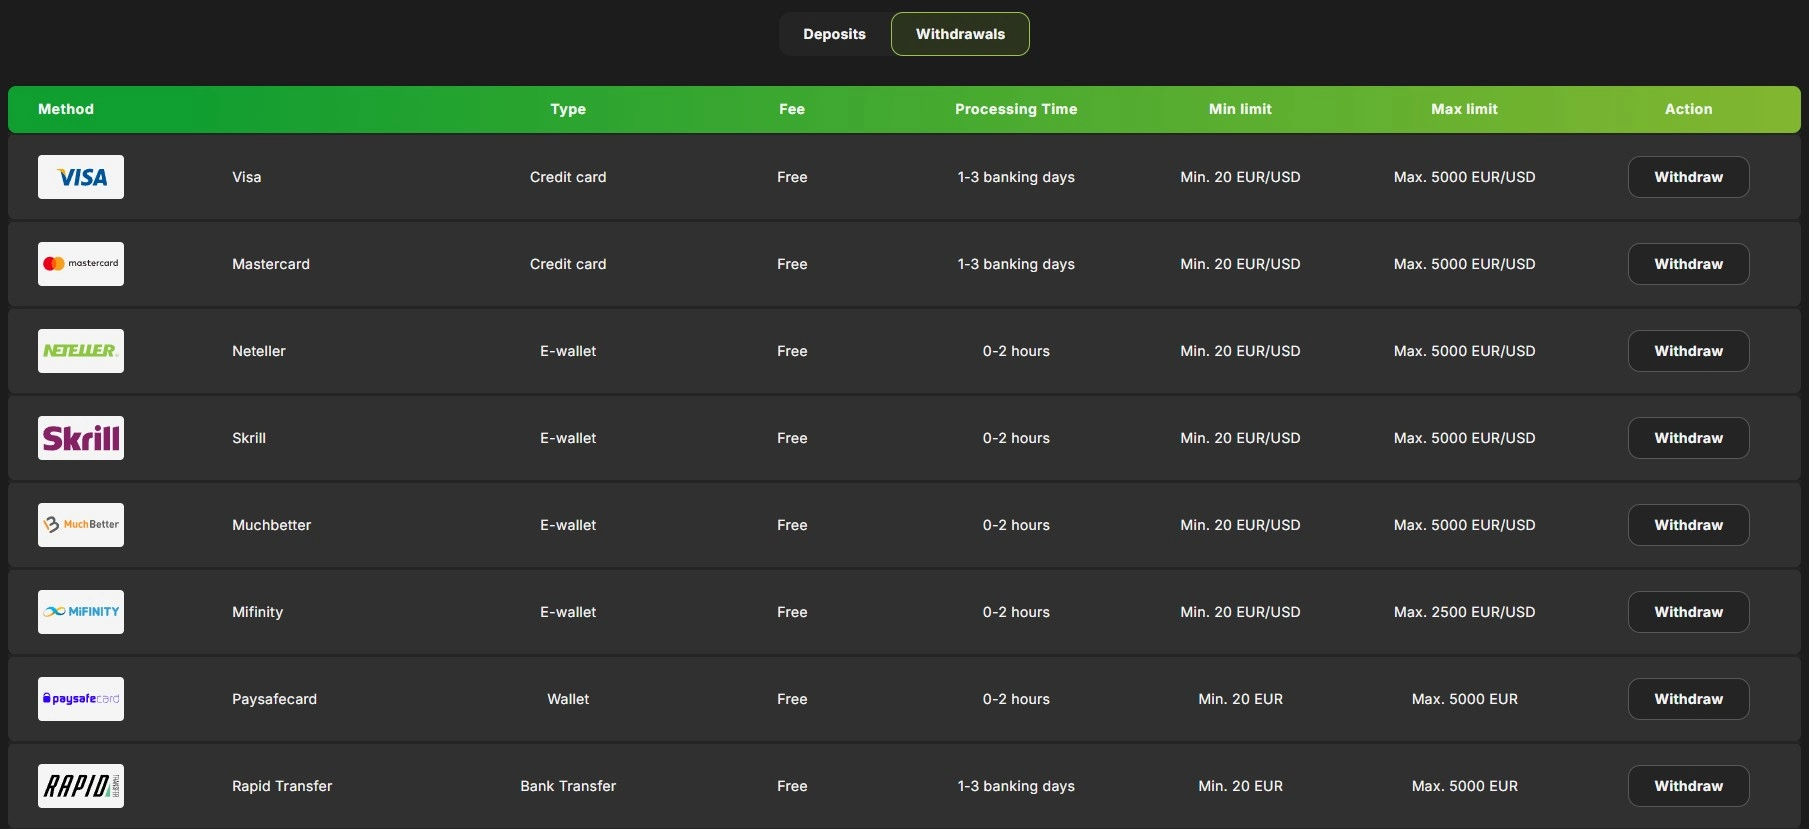This screenshot has height=829, width=1809.
Task: Click the Neteller logo icon
Action: click(81, 351)
